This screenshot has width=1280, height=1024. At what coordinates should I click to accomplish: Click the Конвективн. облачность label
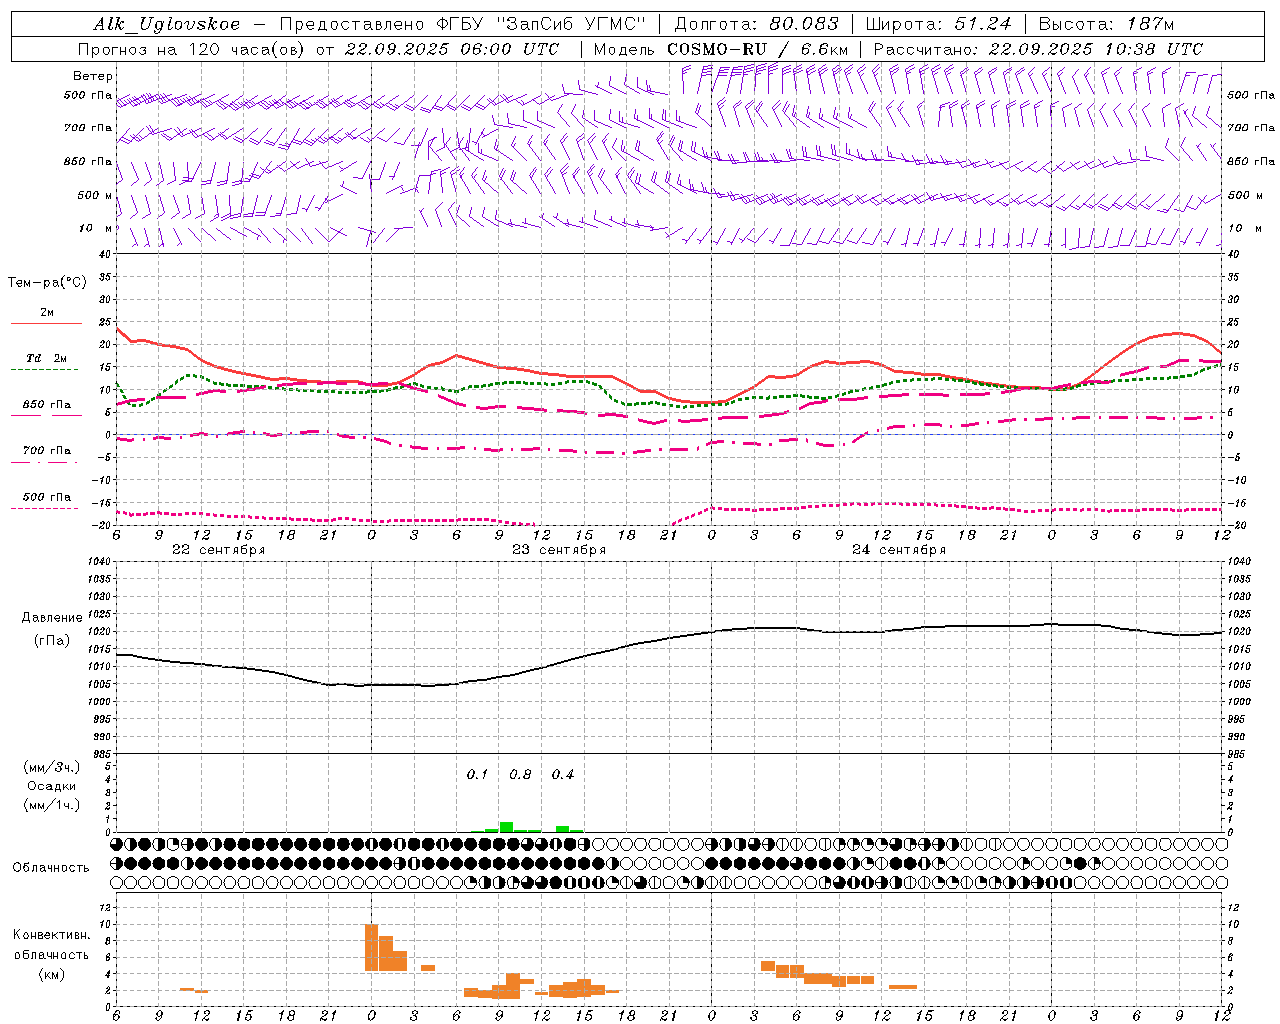coord(51,945)
